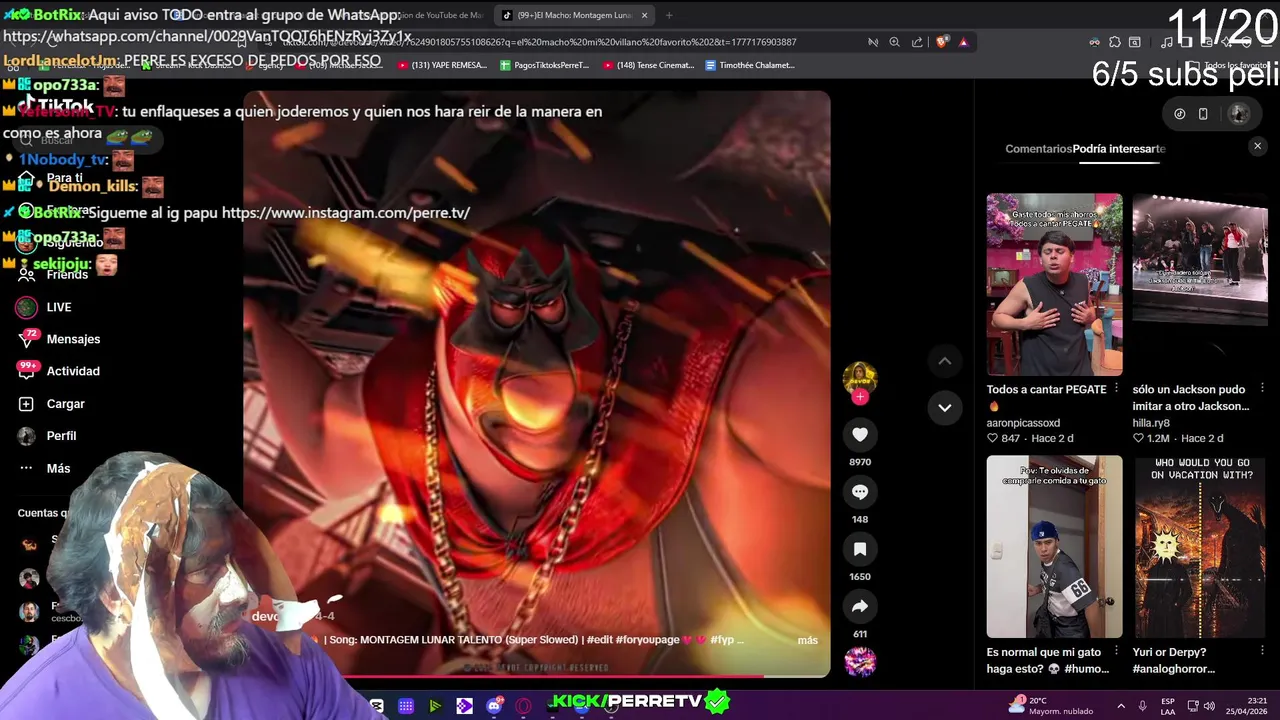Close the recommendations side panel

[x=1257, y=146]
